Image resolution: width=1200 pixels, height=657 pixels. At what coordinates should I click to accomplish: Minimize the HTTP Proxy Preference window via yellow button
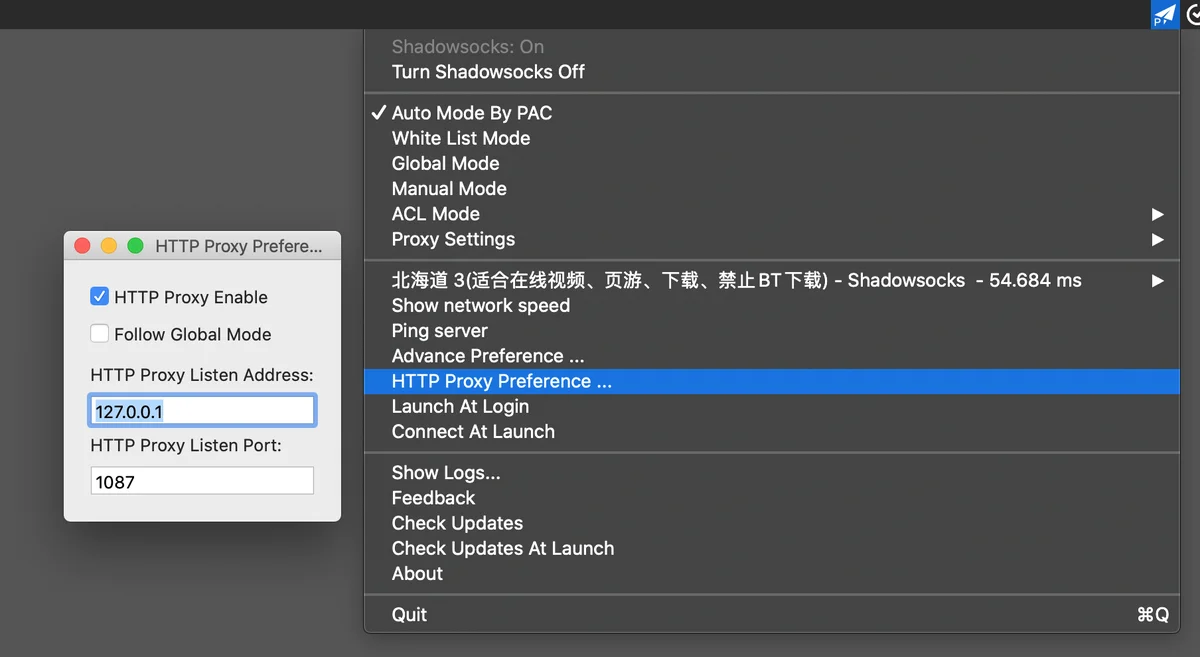click(109, 246)
